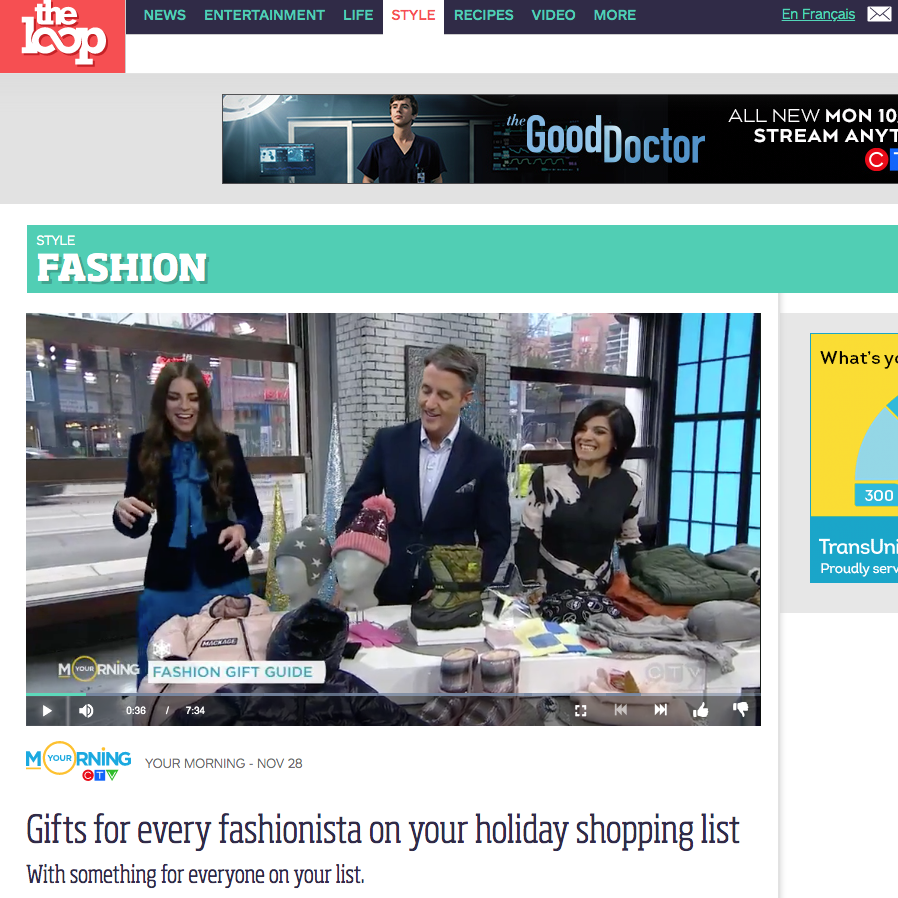This screenshot has height=898, width=898.
Task: Open the NEWS section
Action: [x=164, y=15]
